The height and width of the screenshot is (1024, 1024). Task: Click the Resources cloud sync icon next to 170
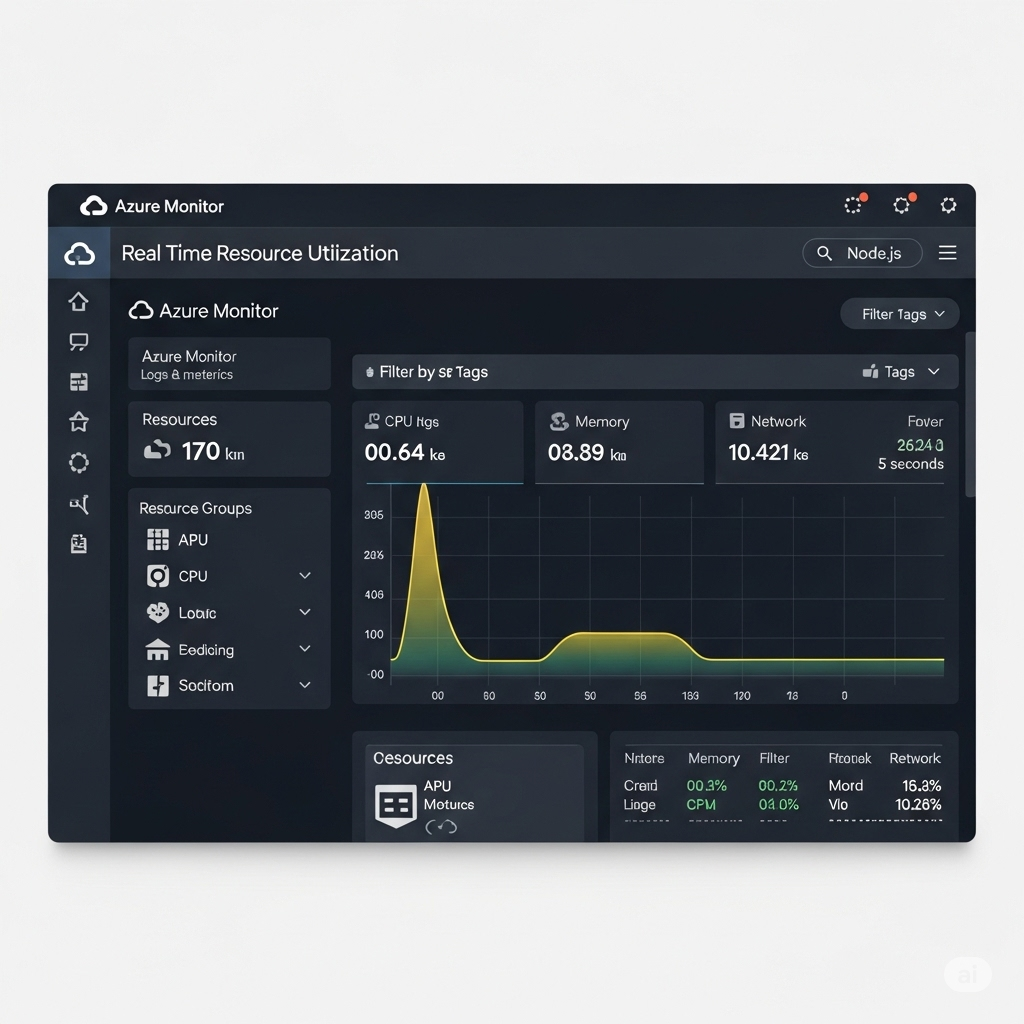click(157, 450)
